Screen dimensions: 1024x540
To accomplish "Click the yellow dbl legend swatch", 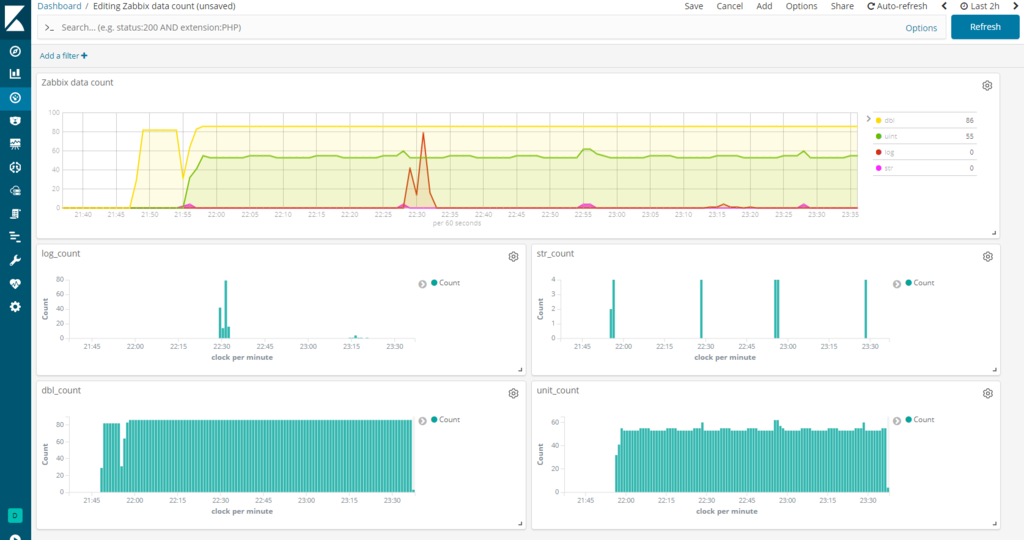I will tap(878, 120).
